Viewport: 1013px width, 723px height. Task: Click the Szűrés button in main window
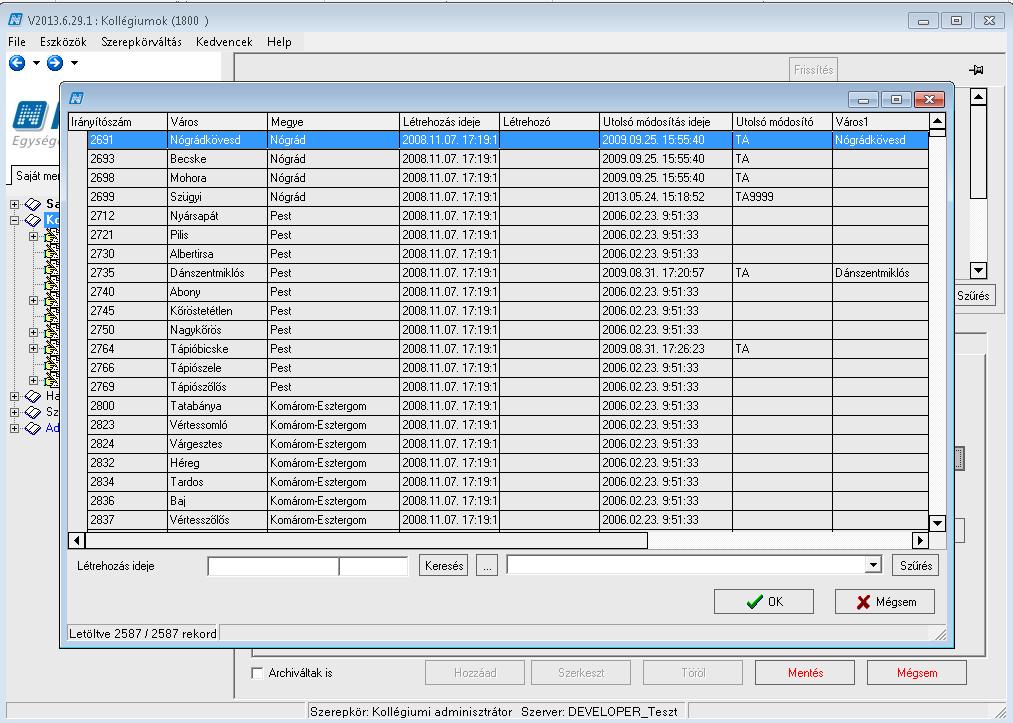tap(975, 296)
